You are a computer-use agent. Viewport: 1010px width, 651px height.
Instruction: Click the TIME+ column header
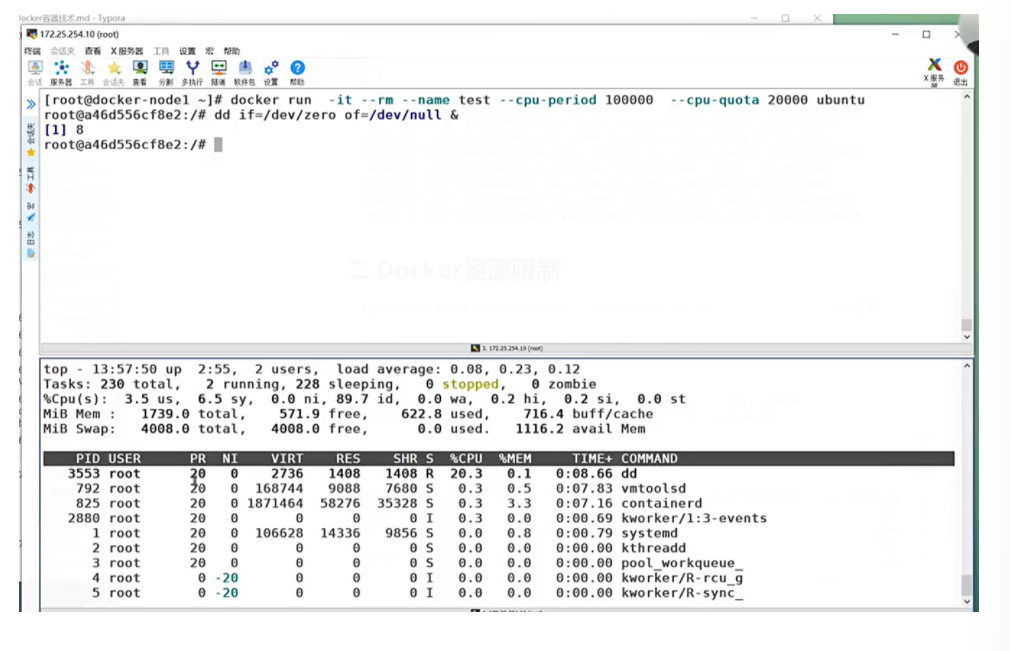tap(593, 458)
